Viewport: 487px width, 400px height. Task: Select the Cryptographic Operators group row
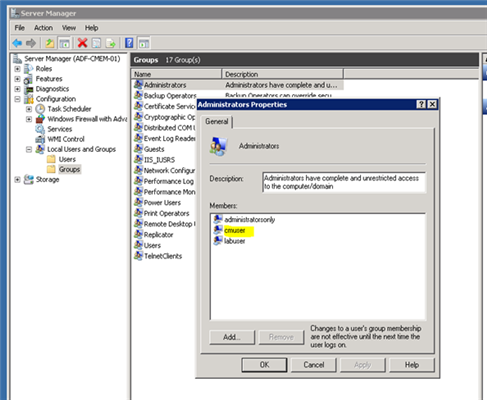click(x=164, y=117)
